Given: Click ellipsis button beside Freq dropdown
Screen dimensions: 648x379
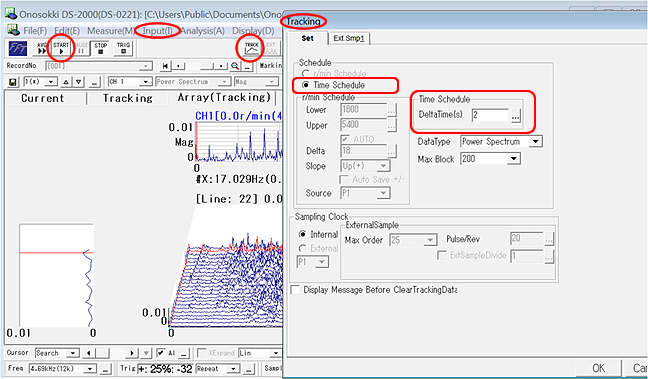Looking at the screenshot, I should tap(106, 369).
